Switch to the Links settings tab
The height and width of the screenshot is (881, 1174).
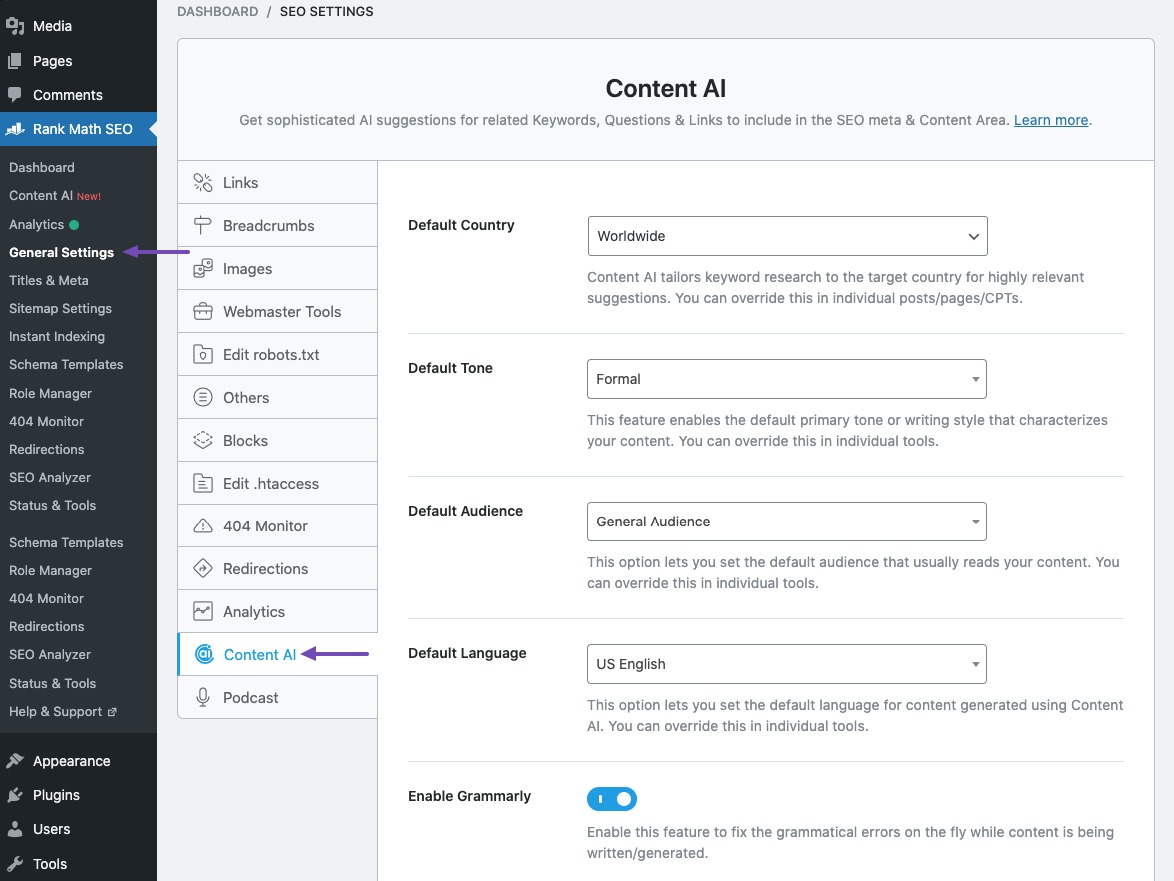pyautogui.click(x=277, y=183)
